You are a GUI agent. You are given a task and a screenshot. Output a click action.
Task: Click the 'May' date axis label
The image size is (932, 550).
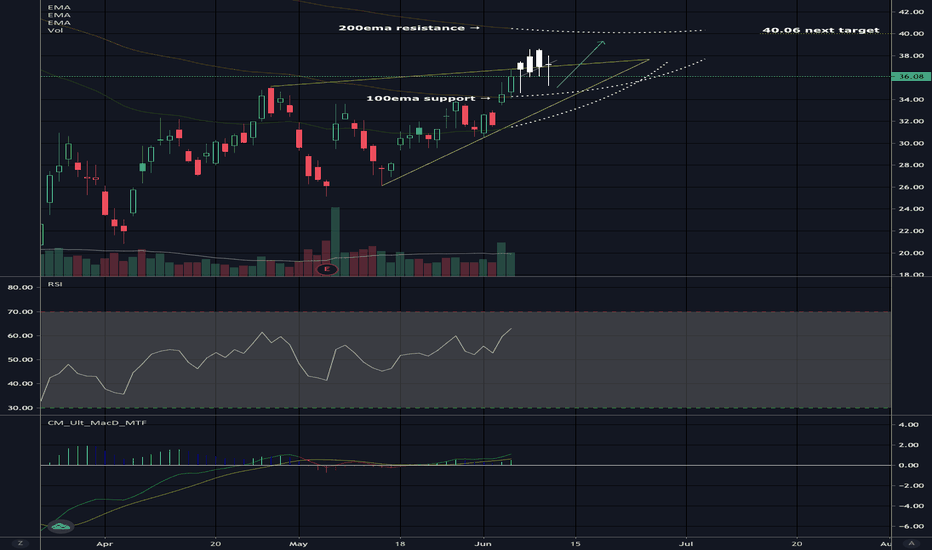click(x=298, y=543)
